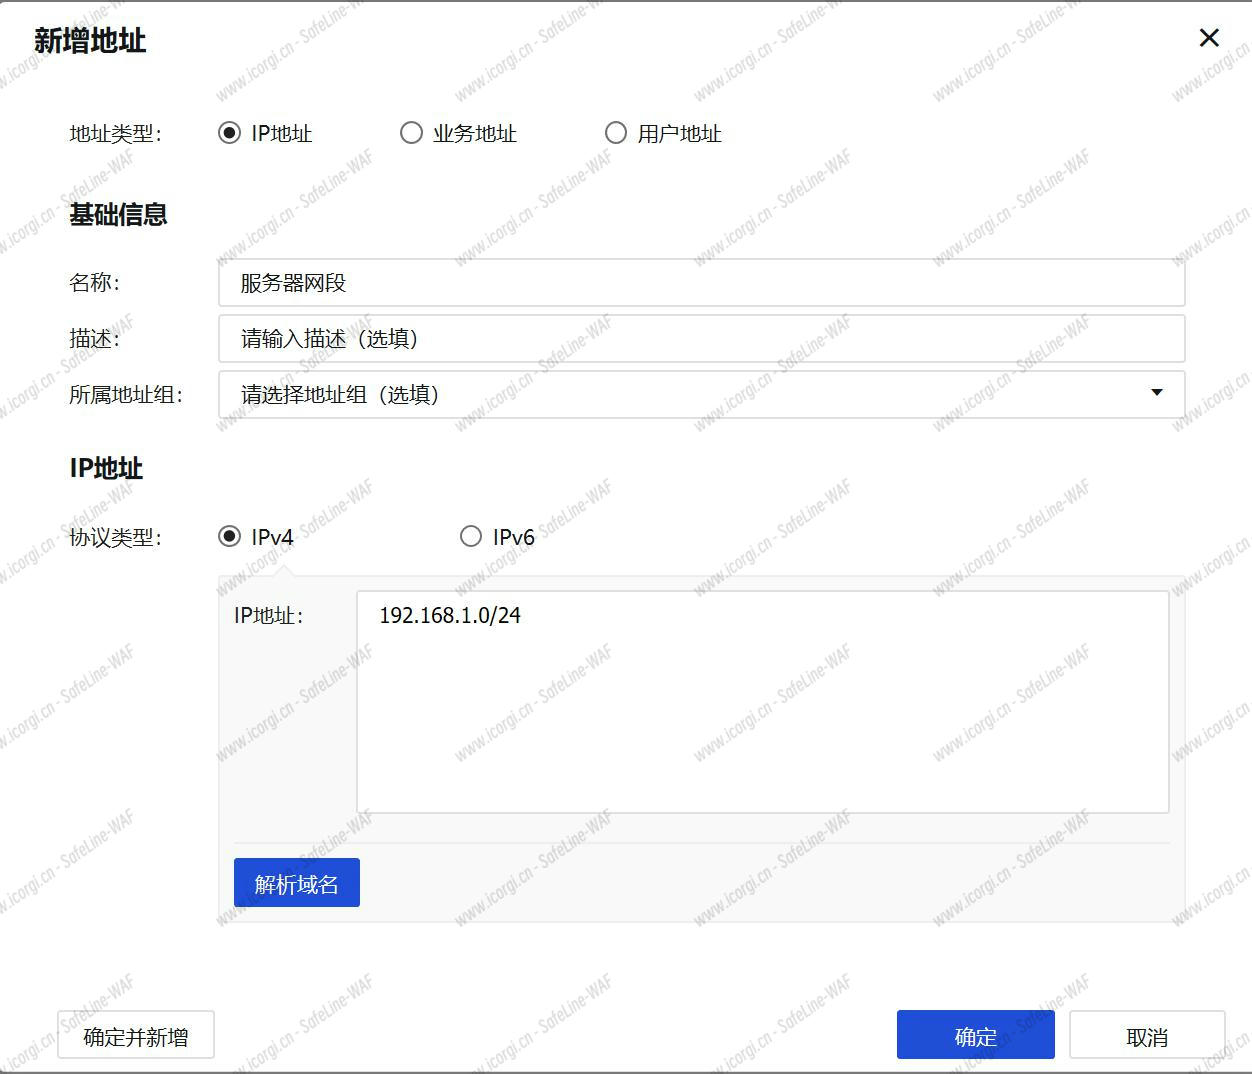The height and width of the screenshot is (1074, 1252).
Task: Click the 所属地址组 label
Action: coord(126,395)
